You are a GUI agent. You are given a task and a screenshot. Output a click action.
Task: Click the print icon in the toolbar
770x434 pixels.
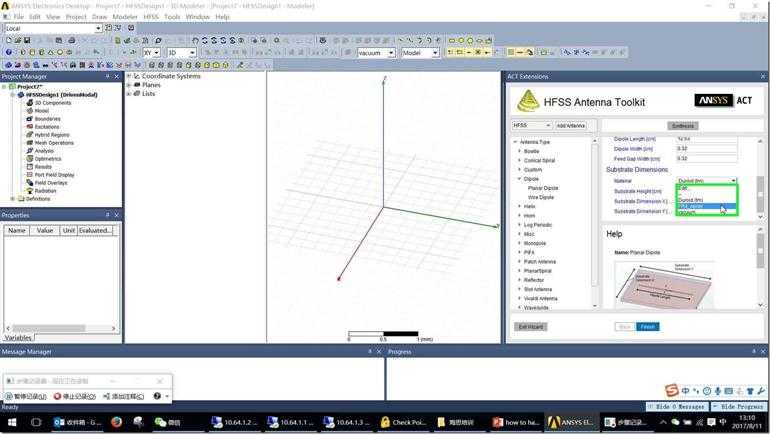pyautogui.click(x=72, y=40)
